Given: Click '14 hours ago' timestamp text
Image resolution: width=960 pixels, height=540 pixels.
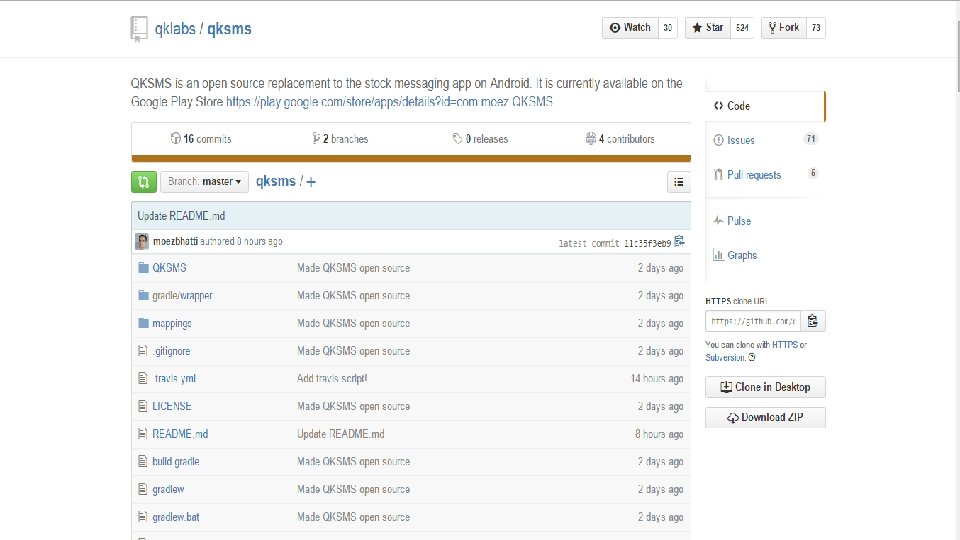Looking at the screenshot, I should pyautogui.click(x=657, y=378).
